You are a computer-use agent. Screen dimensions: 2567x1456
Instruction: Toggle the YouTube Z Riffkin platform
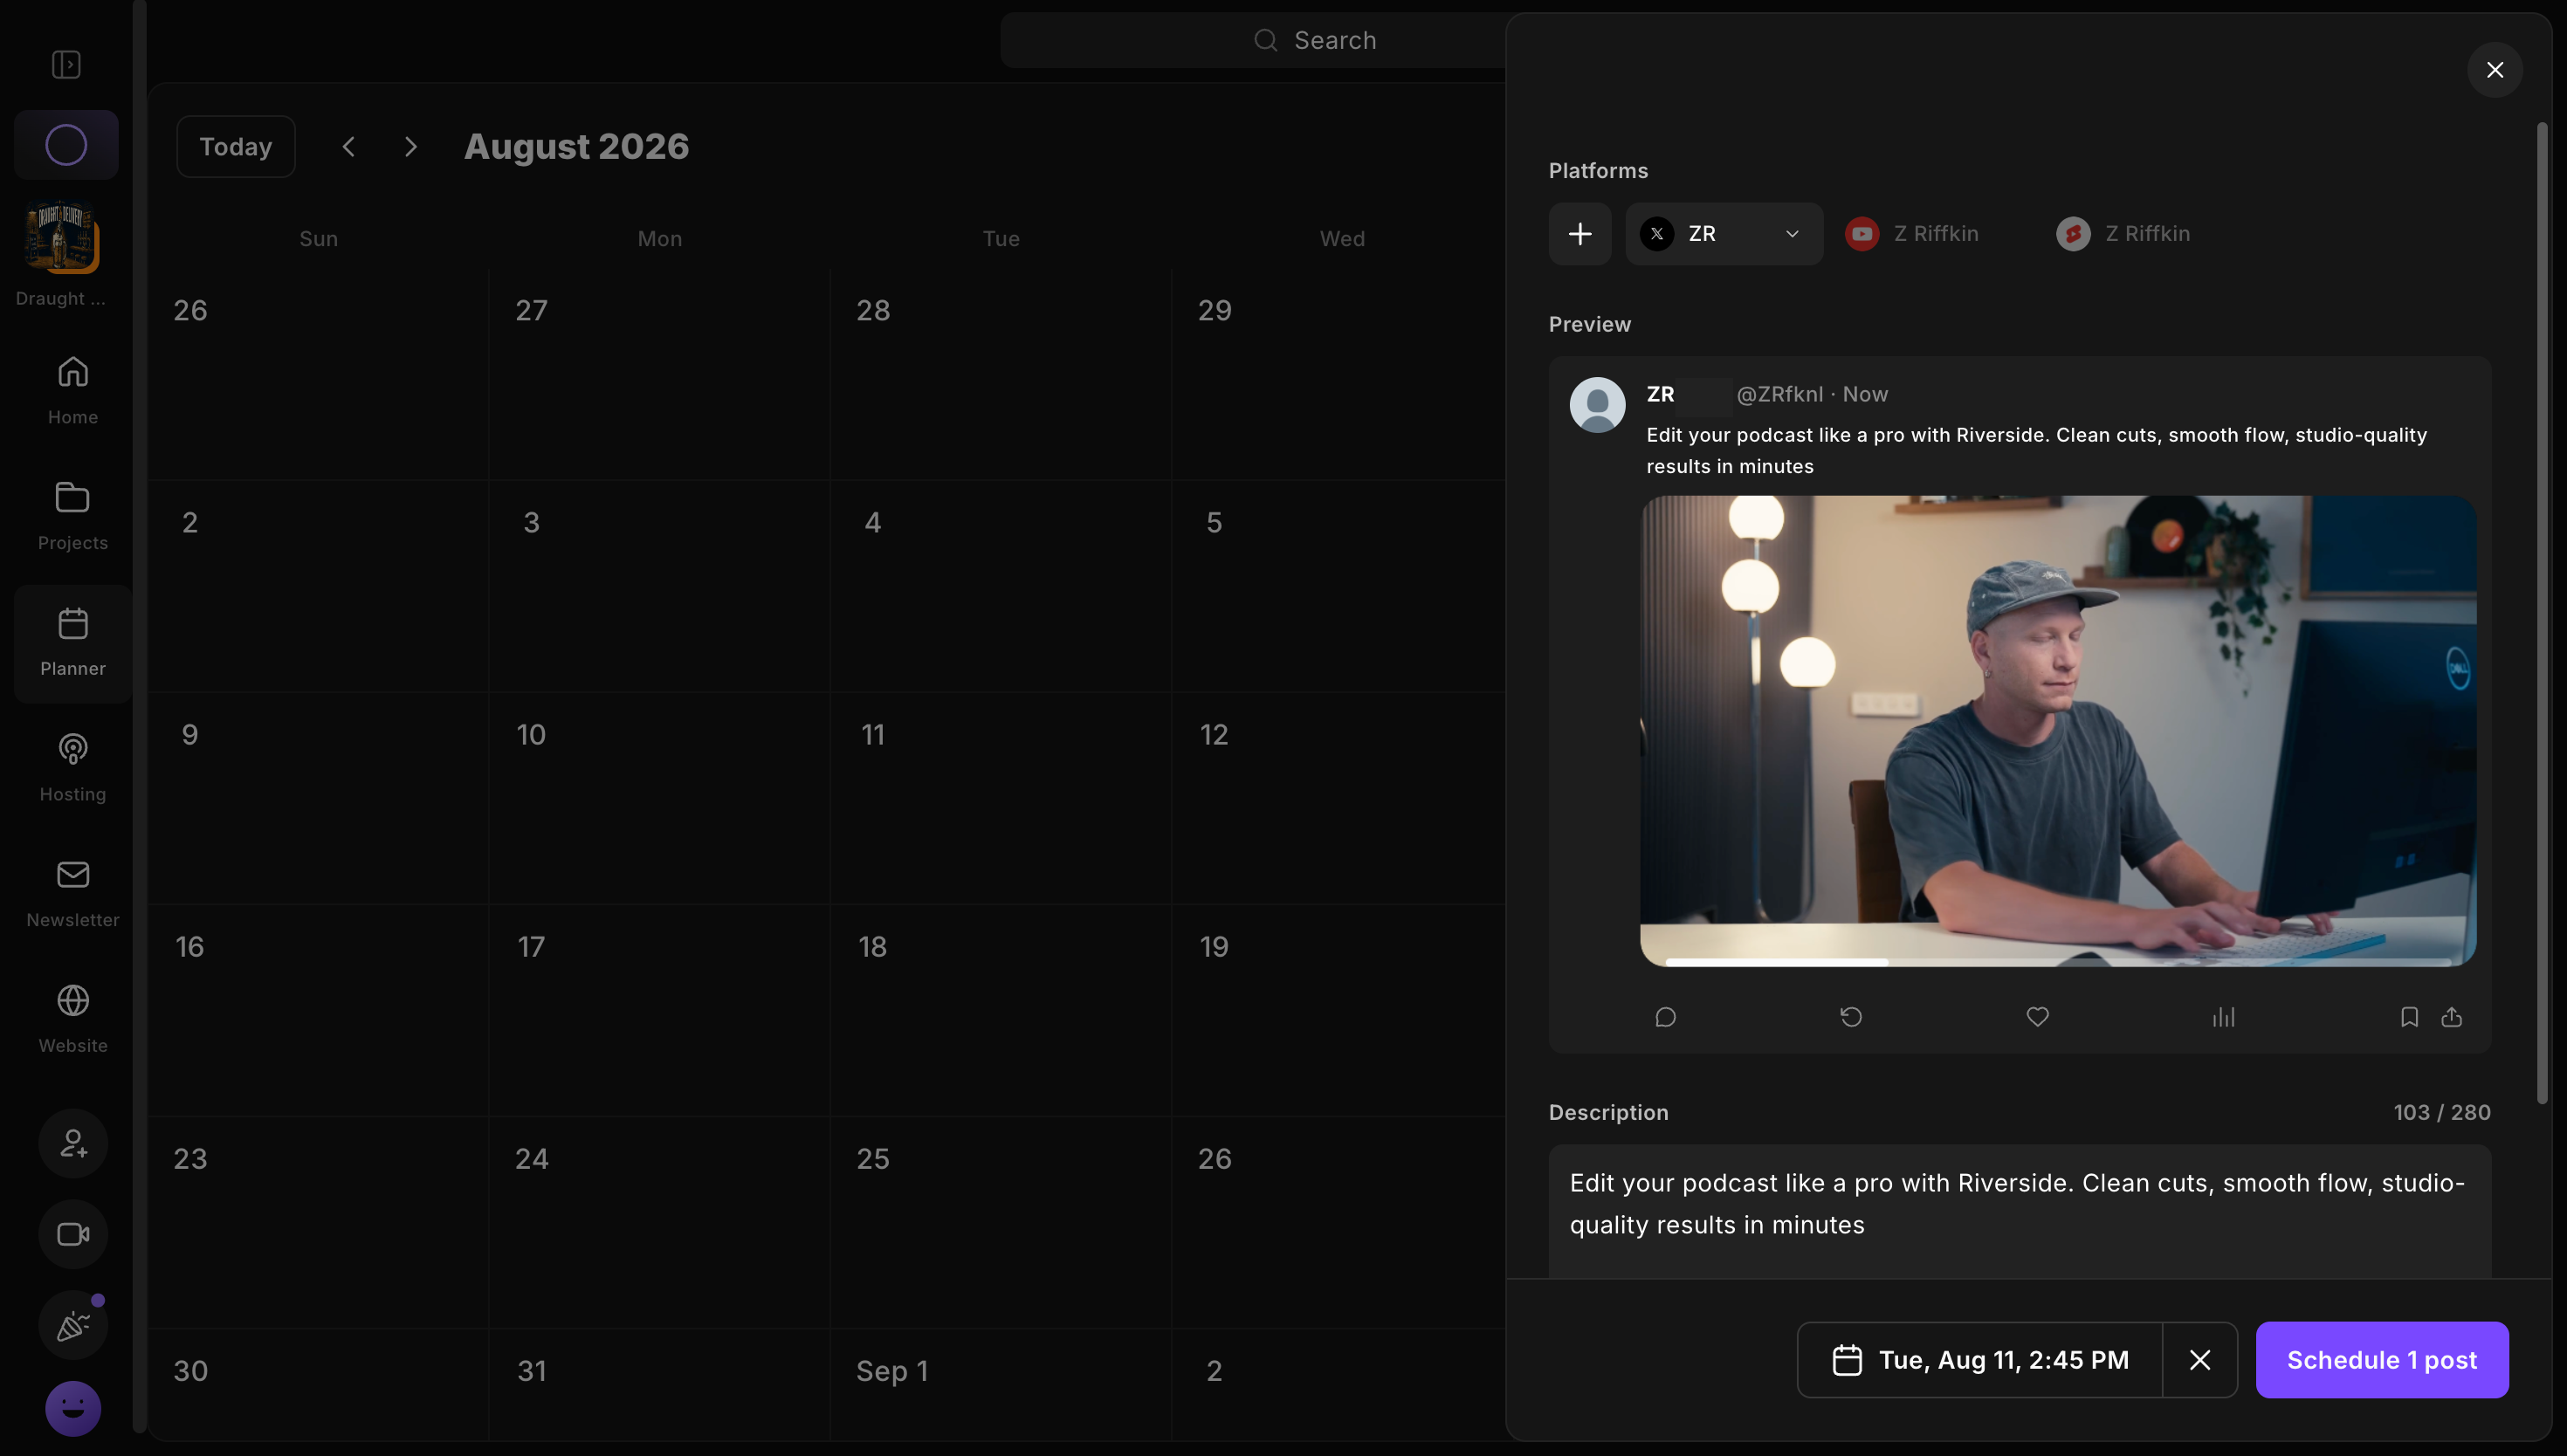[x=1913, y=234]
